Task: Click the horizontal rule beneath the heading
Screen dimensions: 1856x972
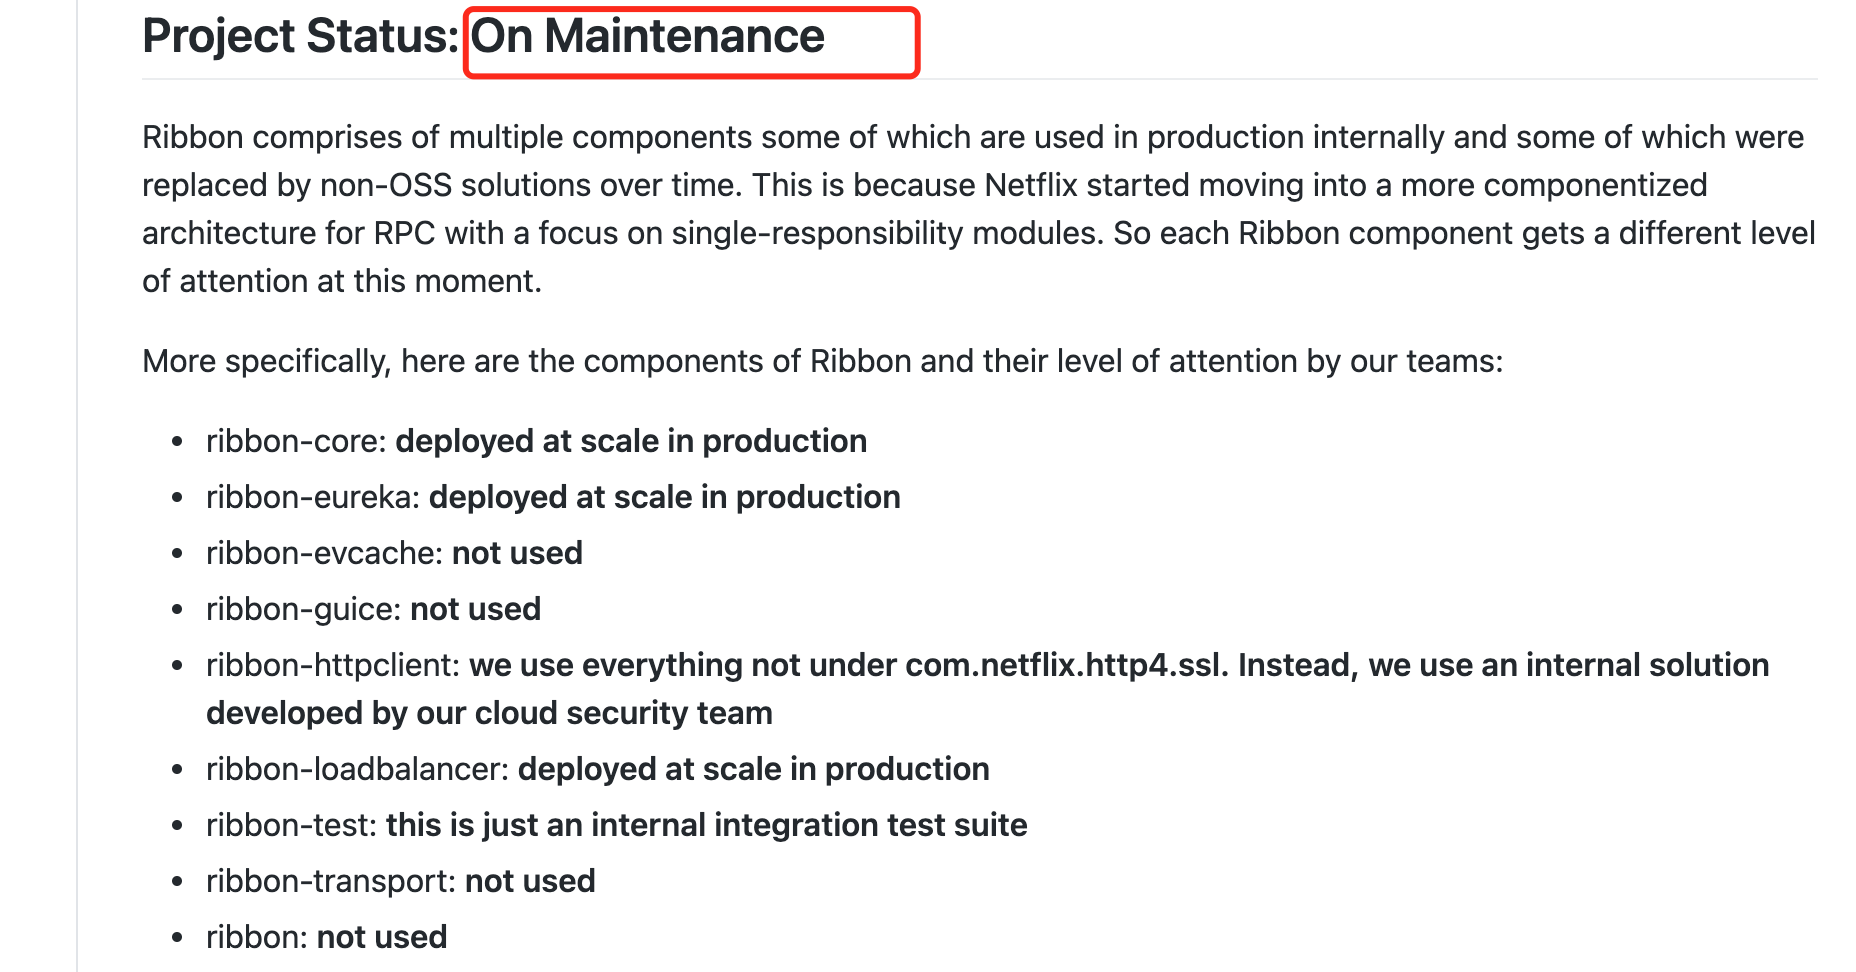Action: (x=980, y=79)
